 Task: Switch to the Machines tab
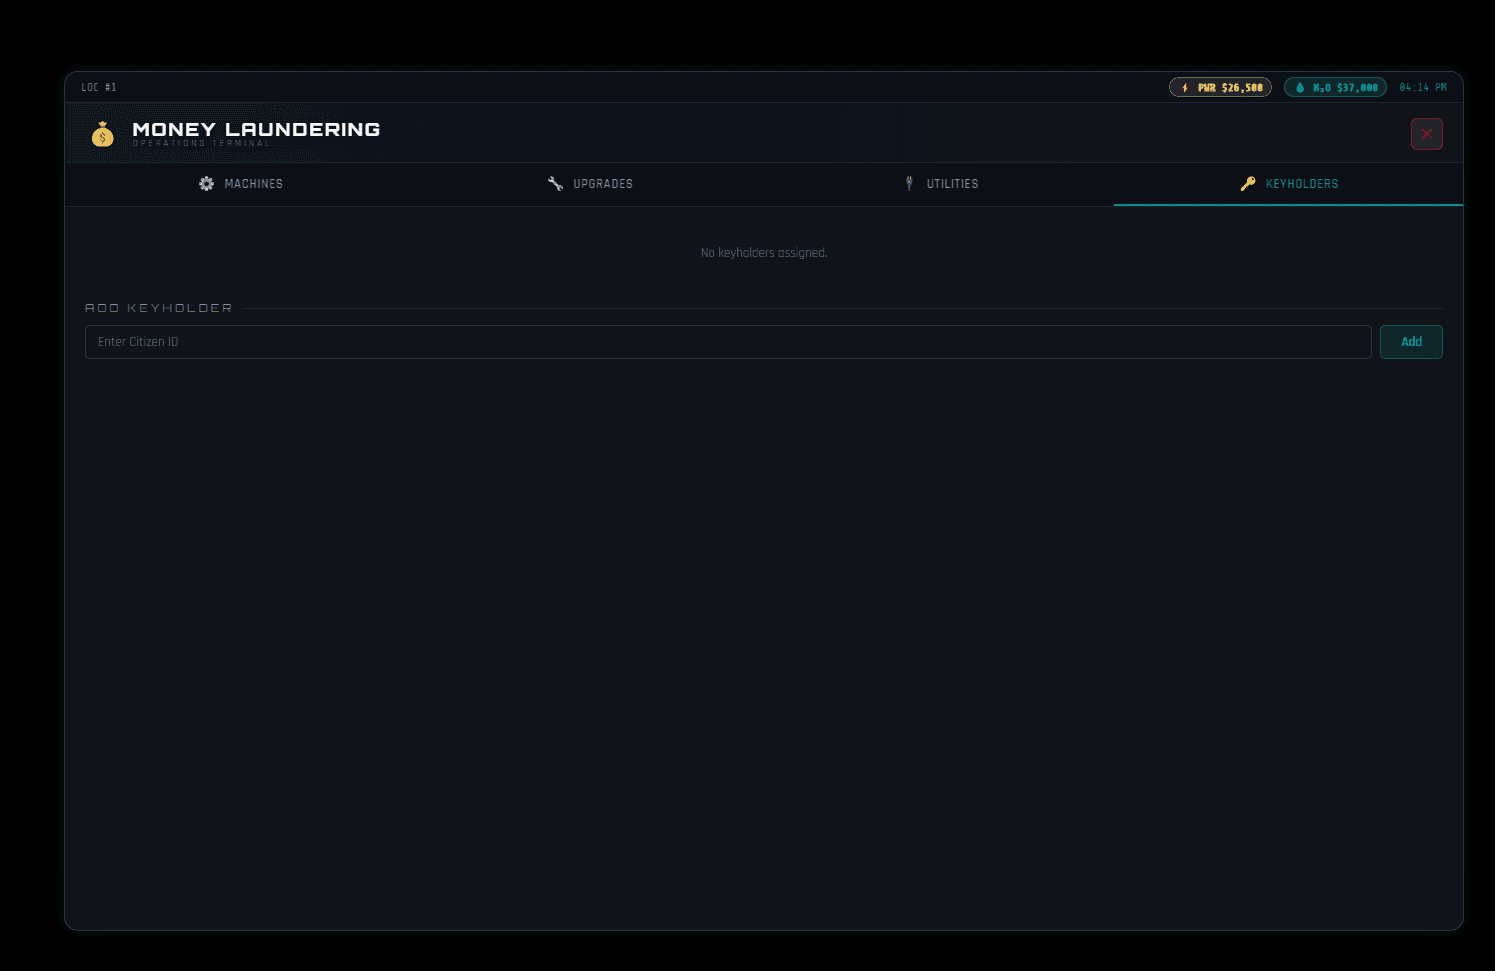pyautogui.click(x=240, y=184)
